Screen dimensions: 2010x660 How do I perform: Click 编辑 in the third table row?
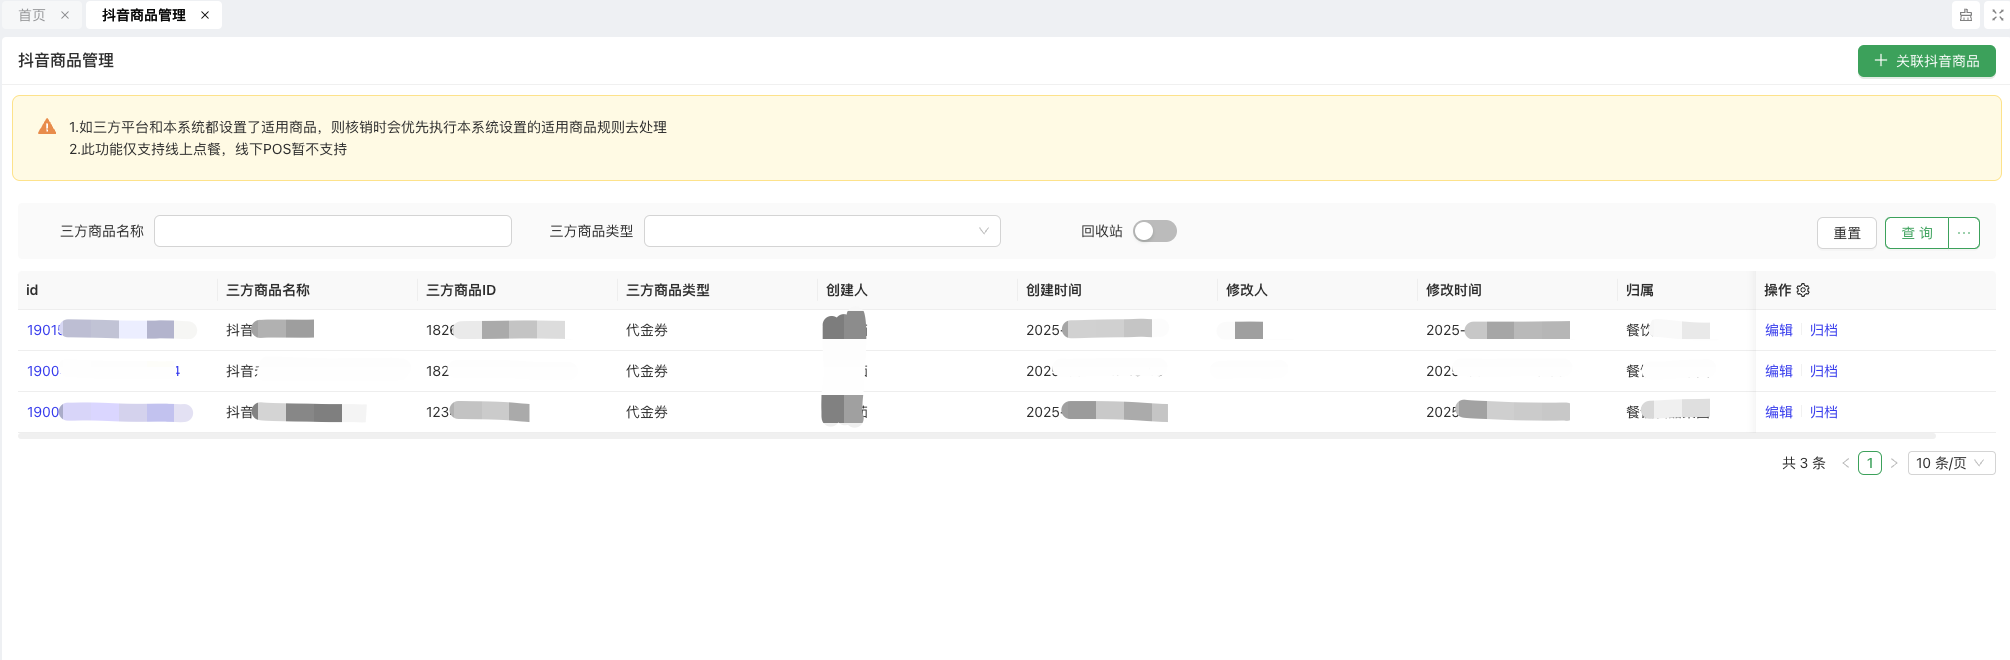[1779, 412]
